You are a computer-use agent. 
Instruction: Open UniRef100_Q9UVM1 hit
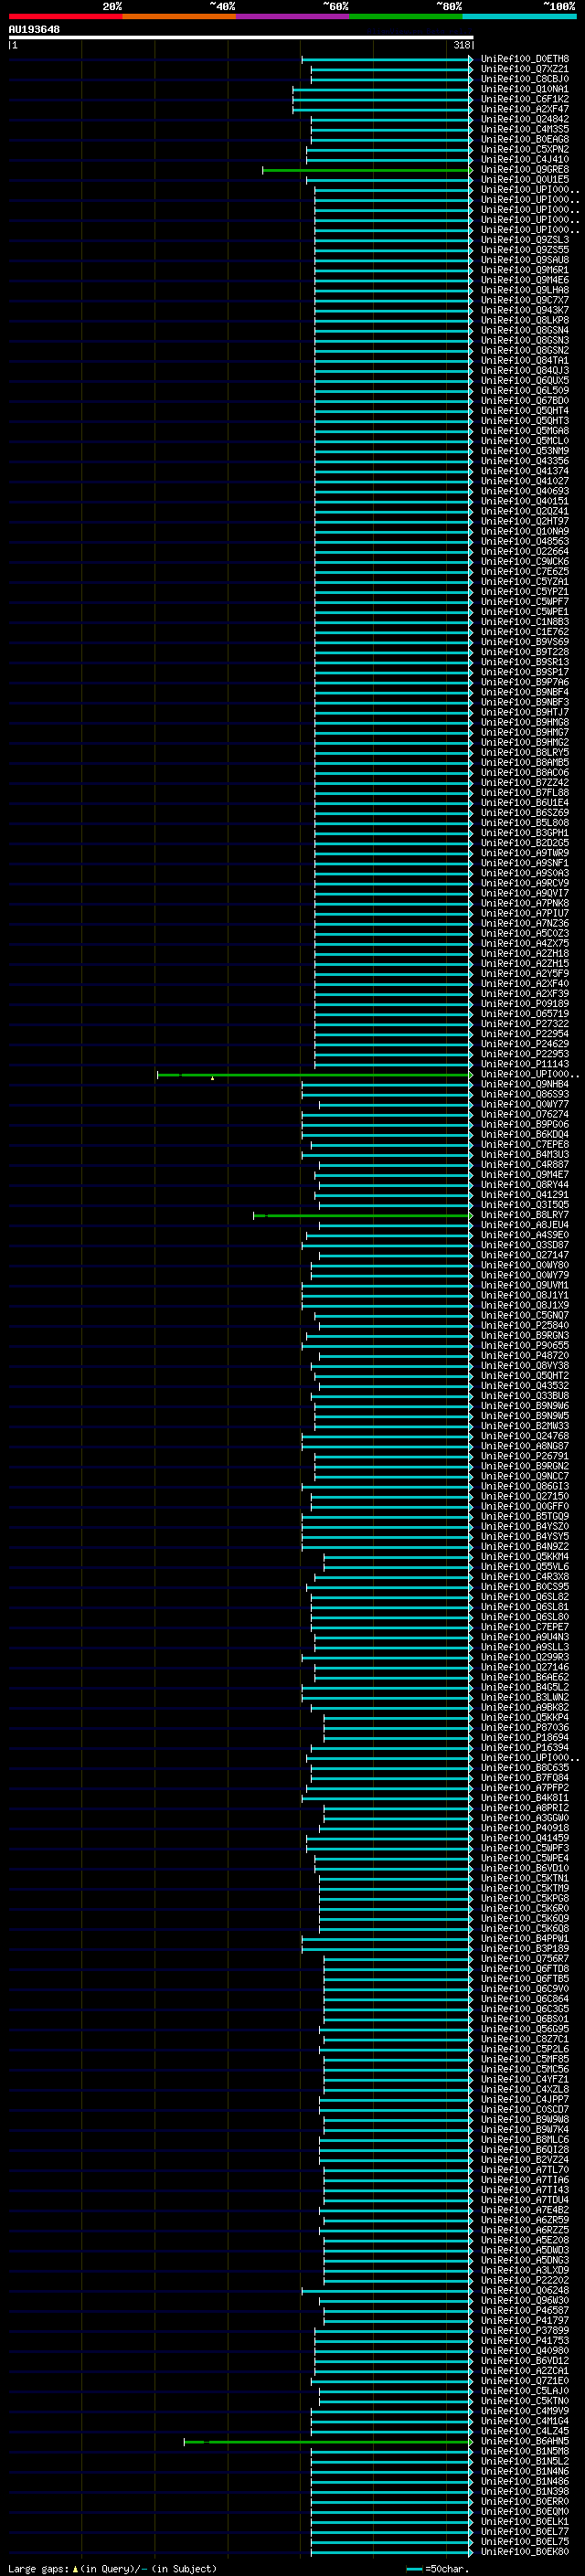525,1285
